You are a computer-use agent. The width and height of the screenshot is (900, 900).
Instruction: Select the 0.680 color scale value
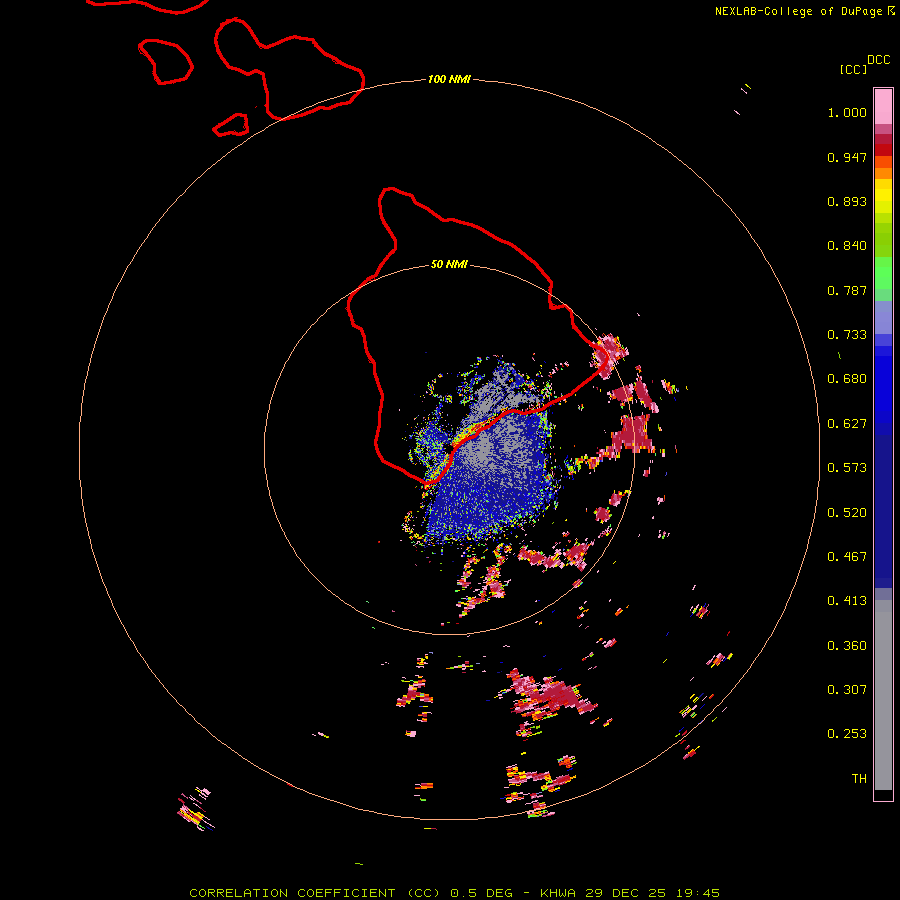pyautogui.click(x=847, y=379)
